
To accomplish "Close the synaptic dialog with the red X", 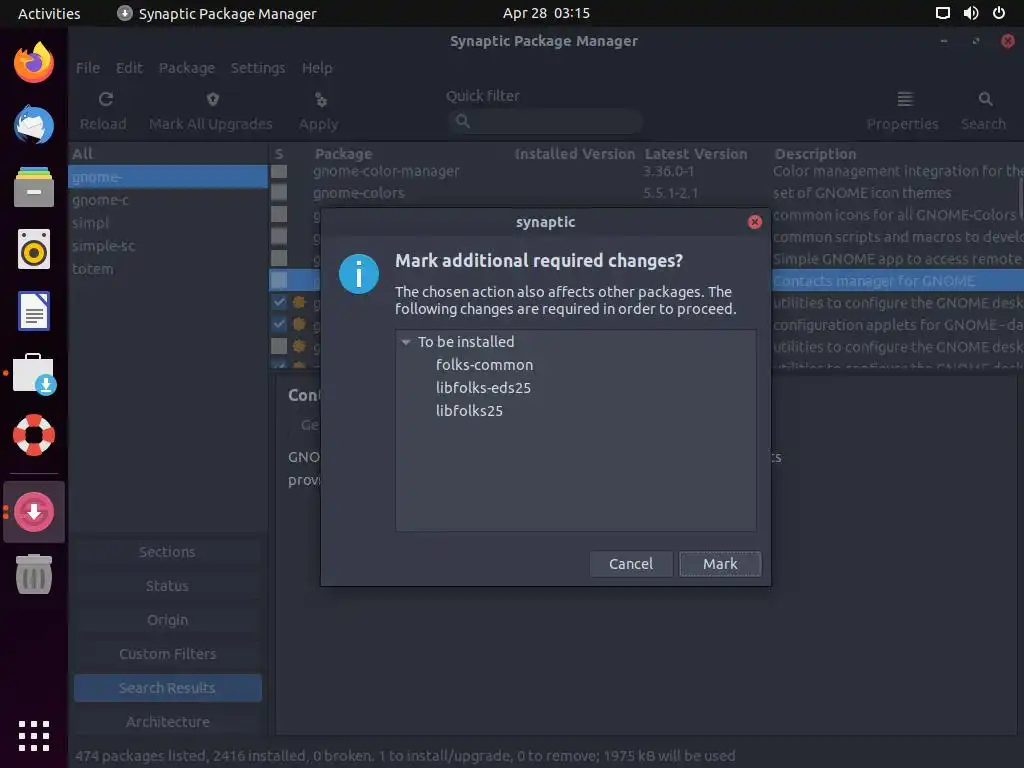I will click(754, 222).
